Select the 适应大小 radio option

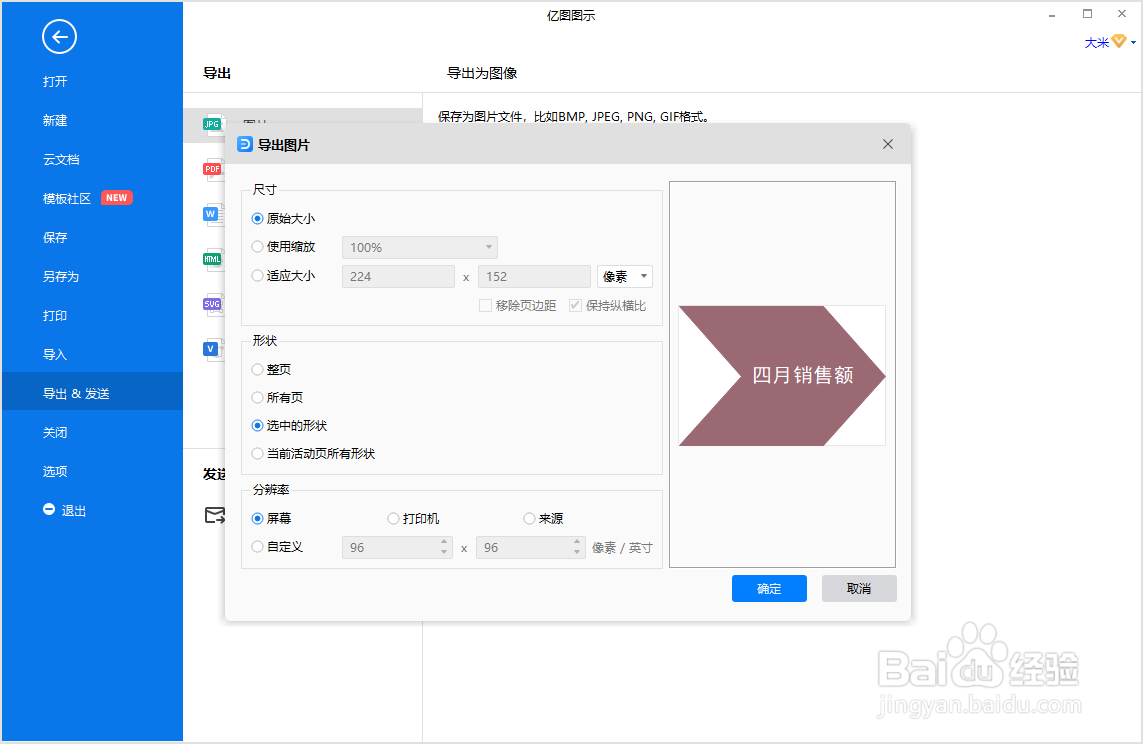pos(257,275)
